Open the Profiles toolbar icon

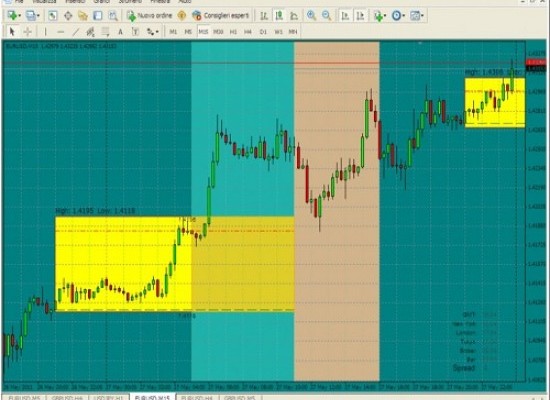pos(31,15)
